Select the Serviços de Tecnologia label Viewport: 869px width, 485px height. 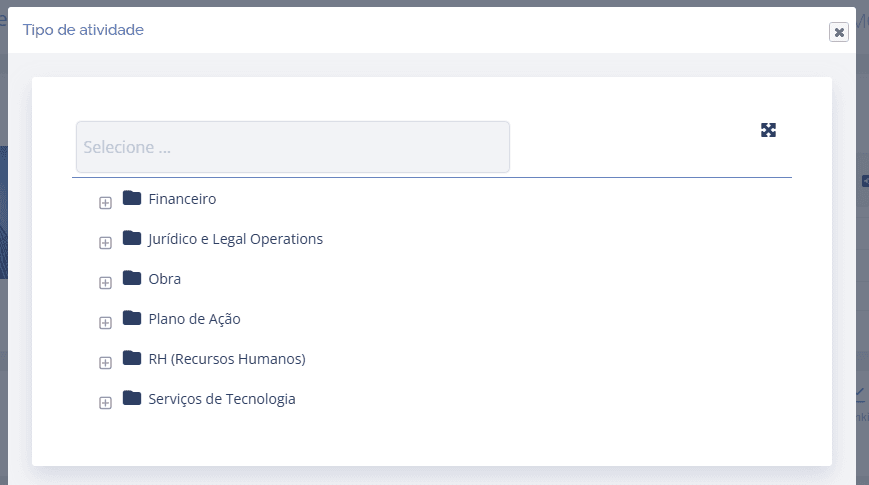click(x=222, y=399)
